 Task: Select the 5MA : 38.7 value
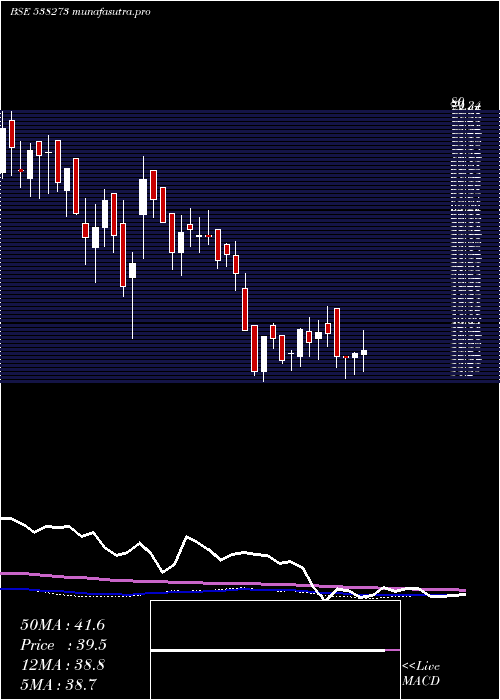[x=59, y=685]
